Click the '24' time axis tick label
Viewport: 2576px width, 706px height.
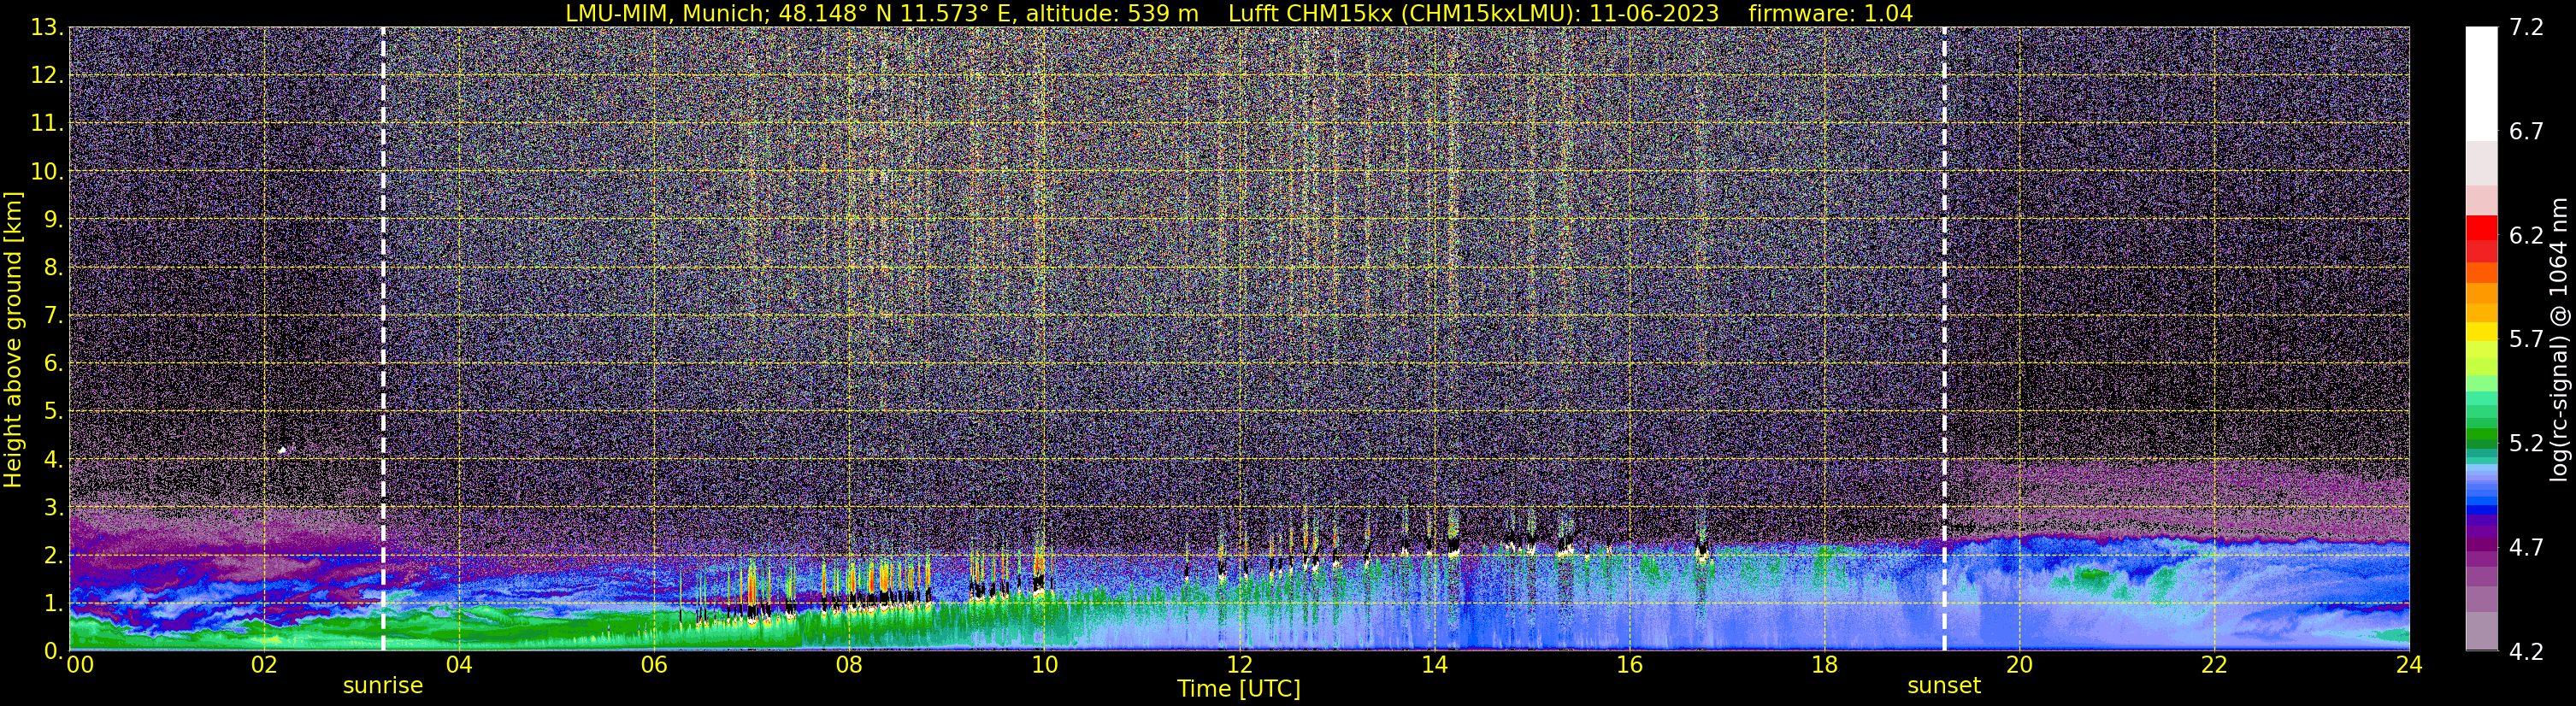pos(2409,665)
